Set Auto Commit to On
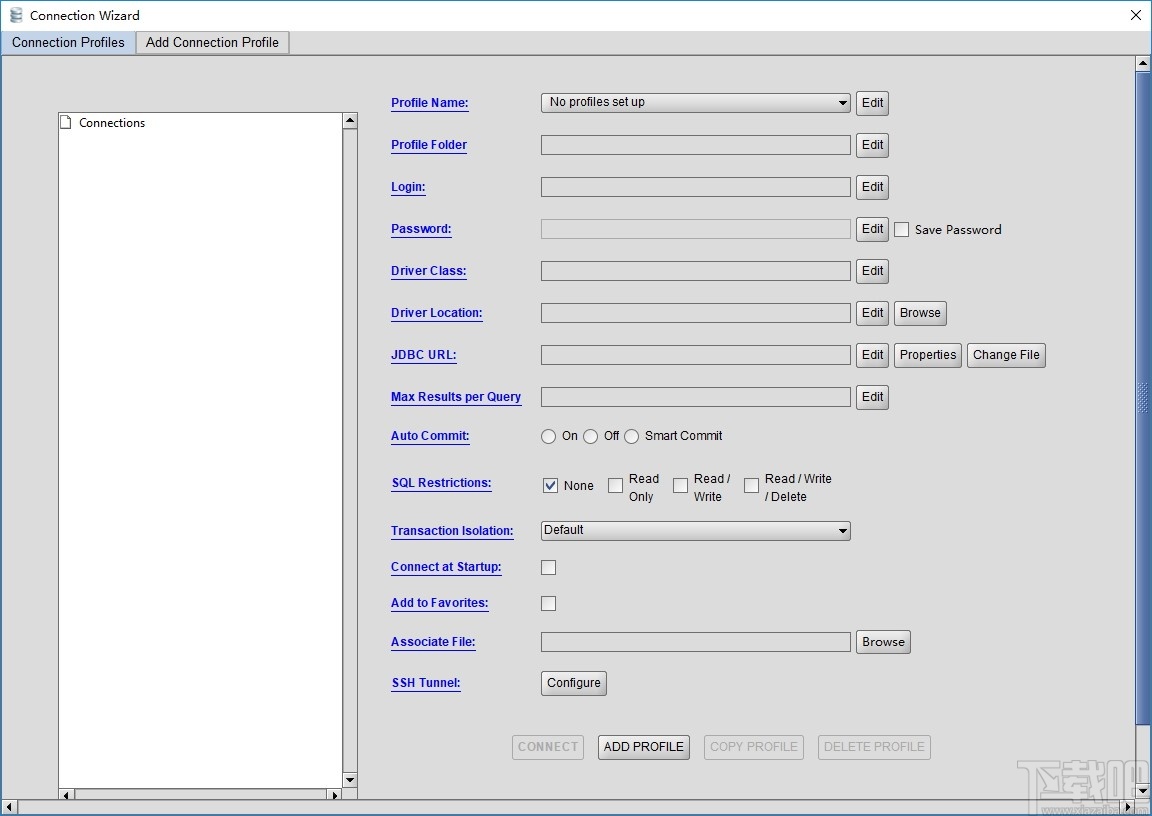The width and height of the screenshot is (1152, 816). (x=548, y=436)
